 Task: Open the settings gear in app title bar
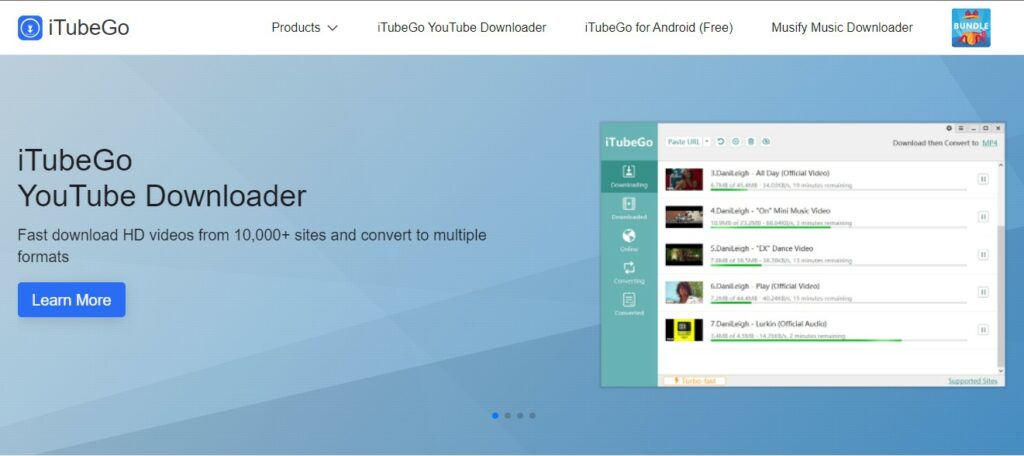pos(950,128)
